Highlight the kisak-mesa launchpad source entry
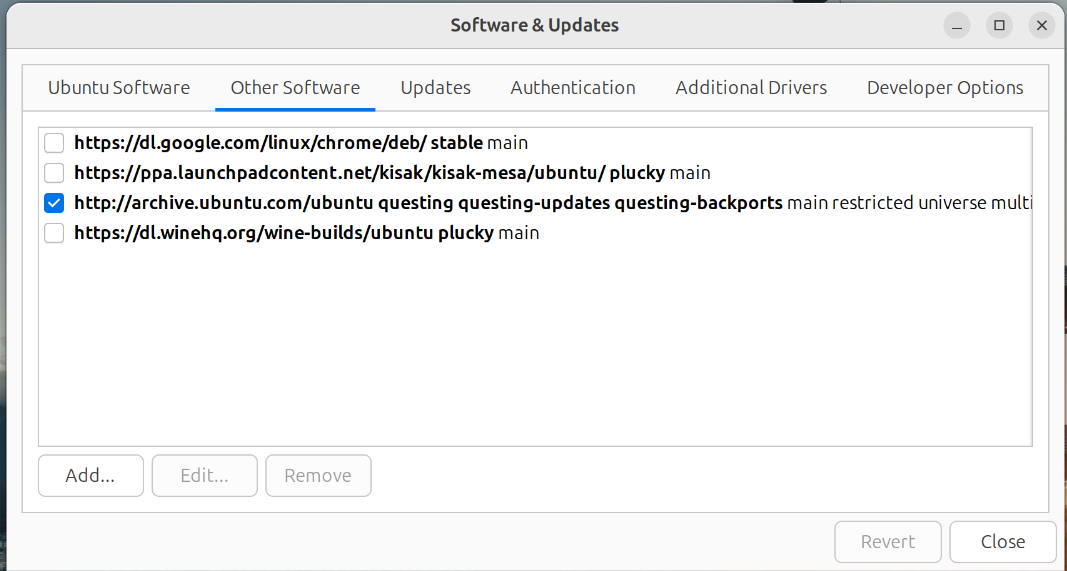The image size is (1067, 571). [392, 173]
